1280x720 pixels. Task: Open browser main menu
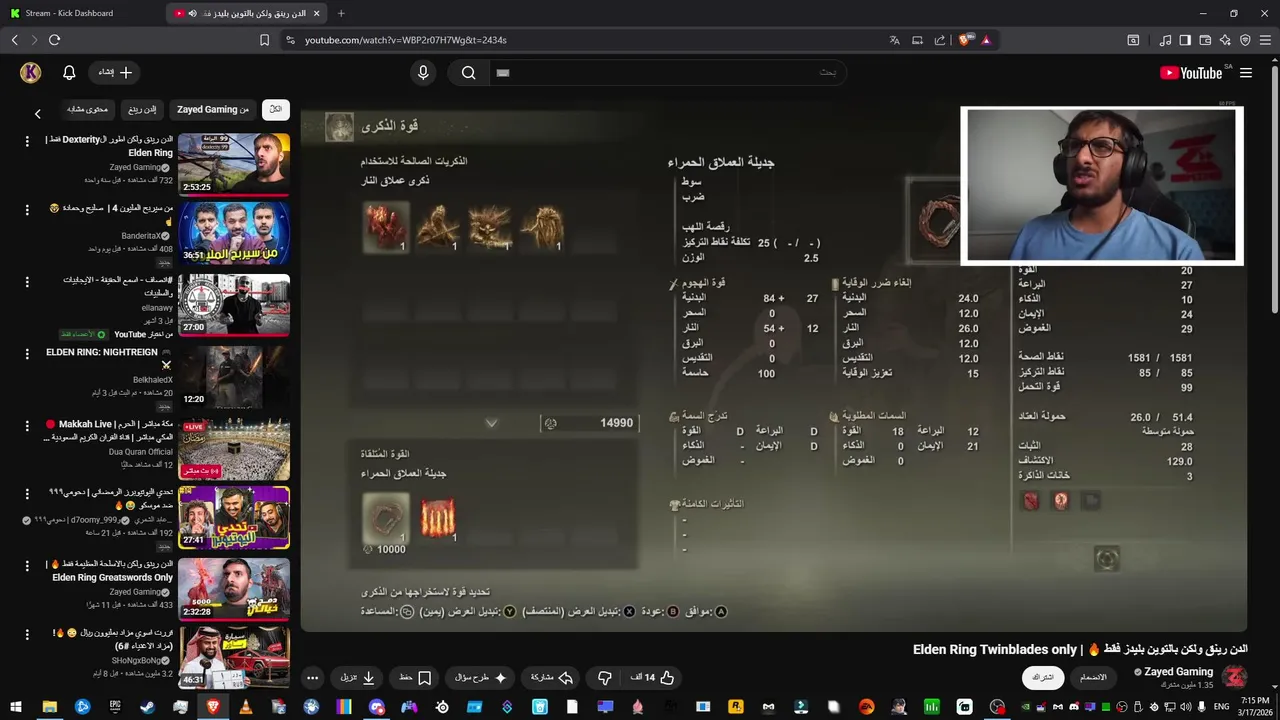point(1265,40)
